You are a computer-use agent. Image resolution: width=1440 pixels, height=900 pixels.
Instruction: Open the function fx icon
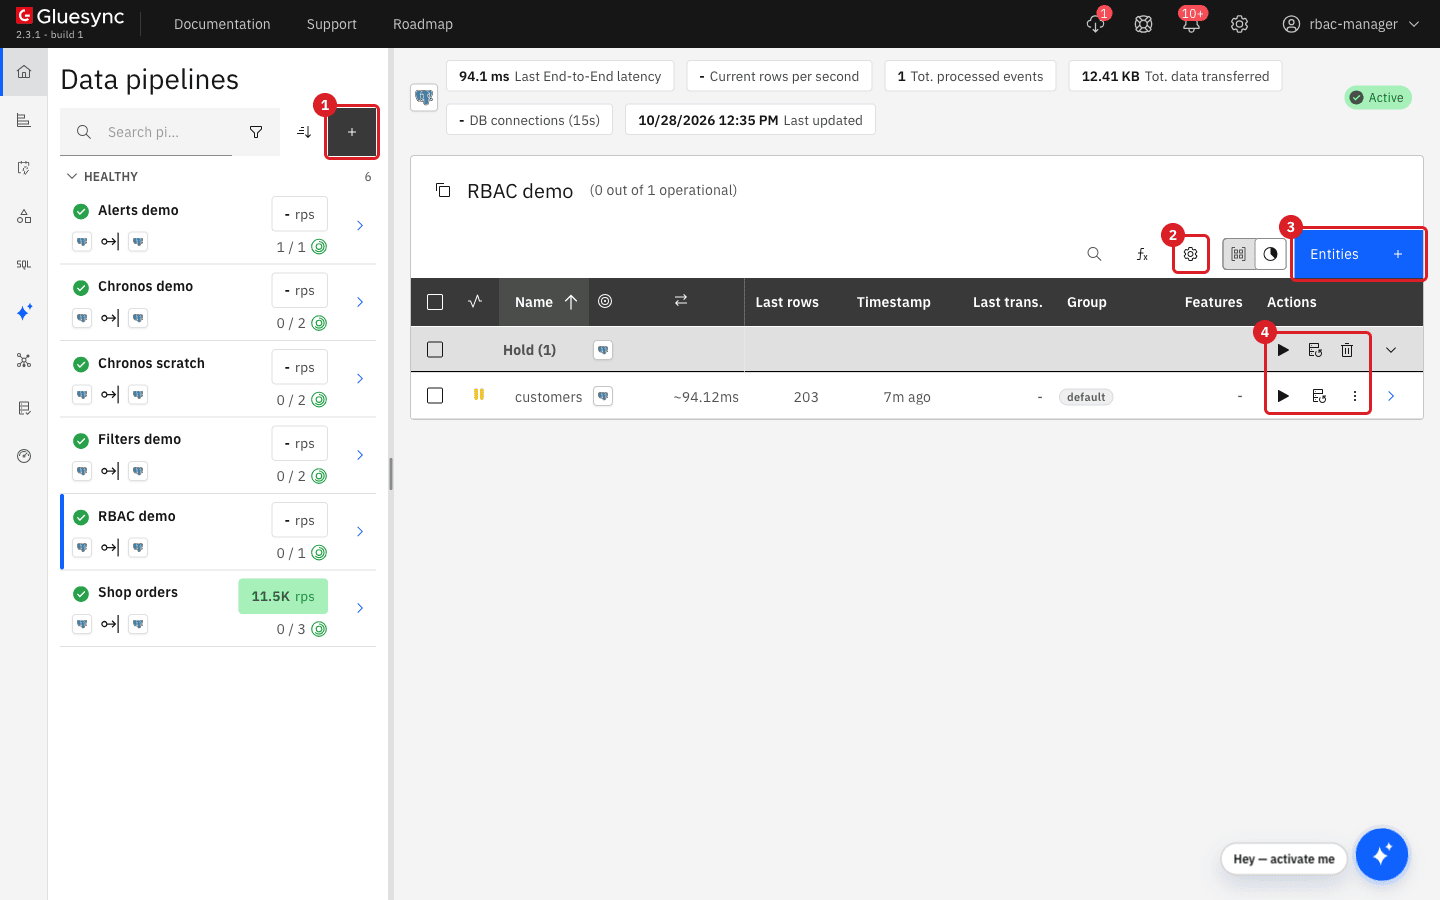[x=1142, y=254]
